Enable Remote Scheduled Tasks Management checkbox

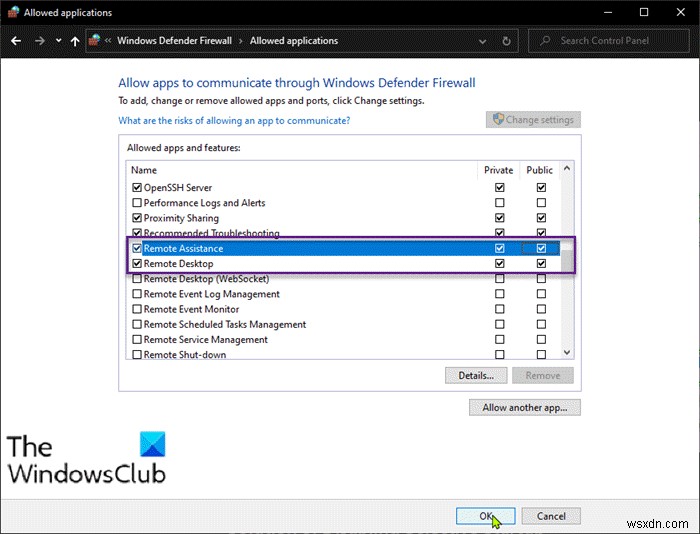pyautogui.click(x=137, y=324)
